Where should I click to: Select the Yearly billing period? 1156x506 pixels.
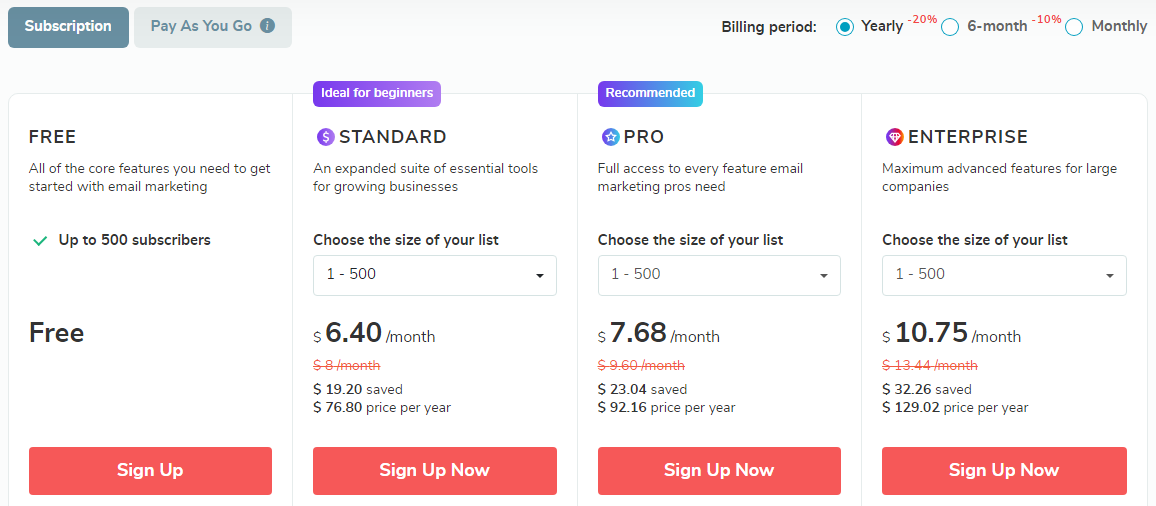(x=845, y=27)
